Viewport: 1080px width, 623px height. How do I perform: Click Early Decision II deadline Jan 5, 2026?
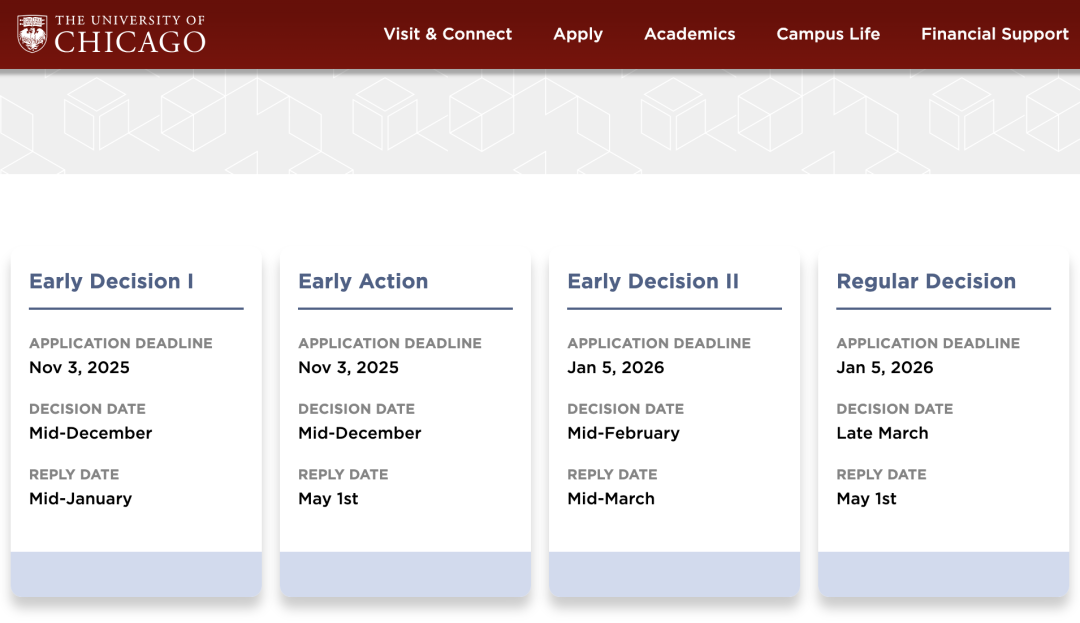[616, 368]
